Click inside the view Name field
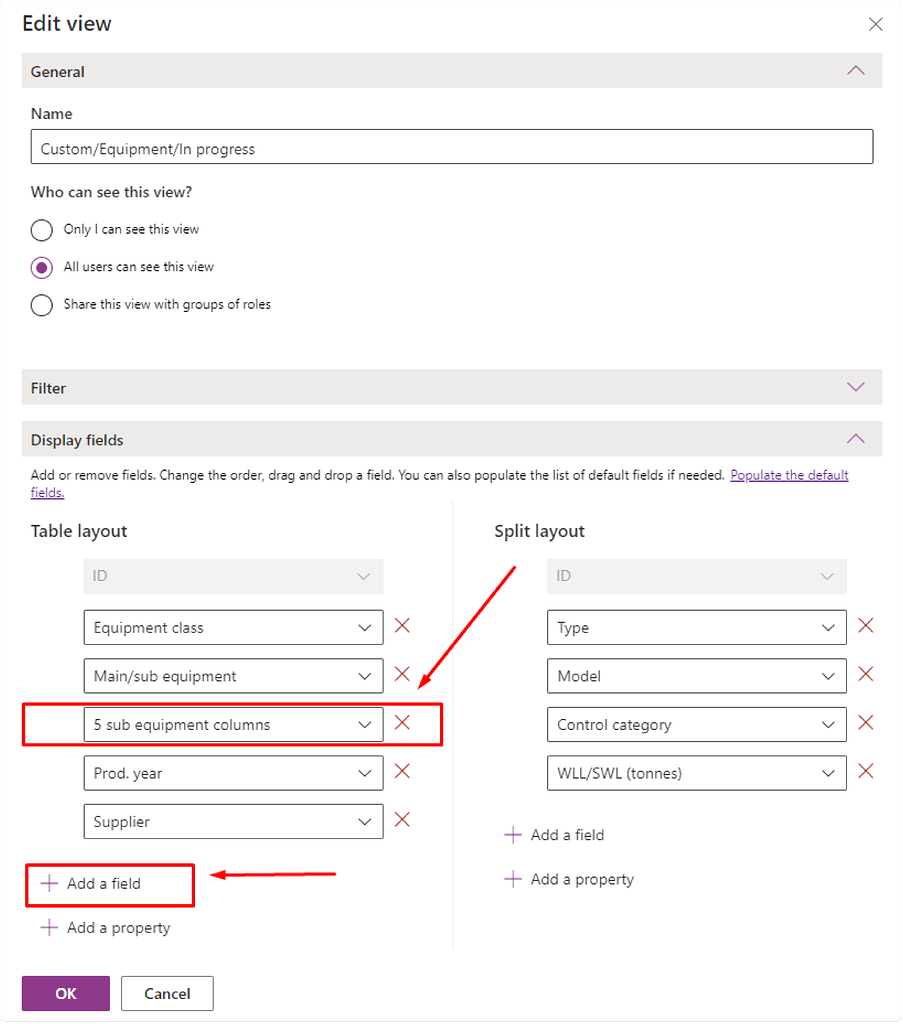903x1024 pixels. [450, 147]
